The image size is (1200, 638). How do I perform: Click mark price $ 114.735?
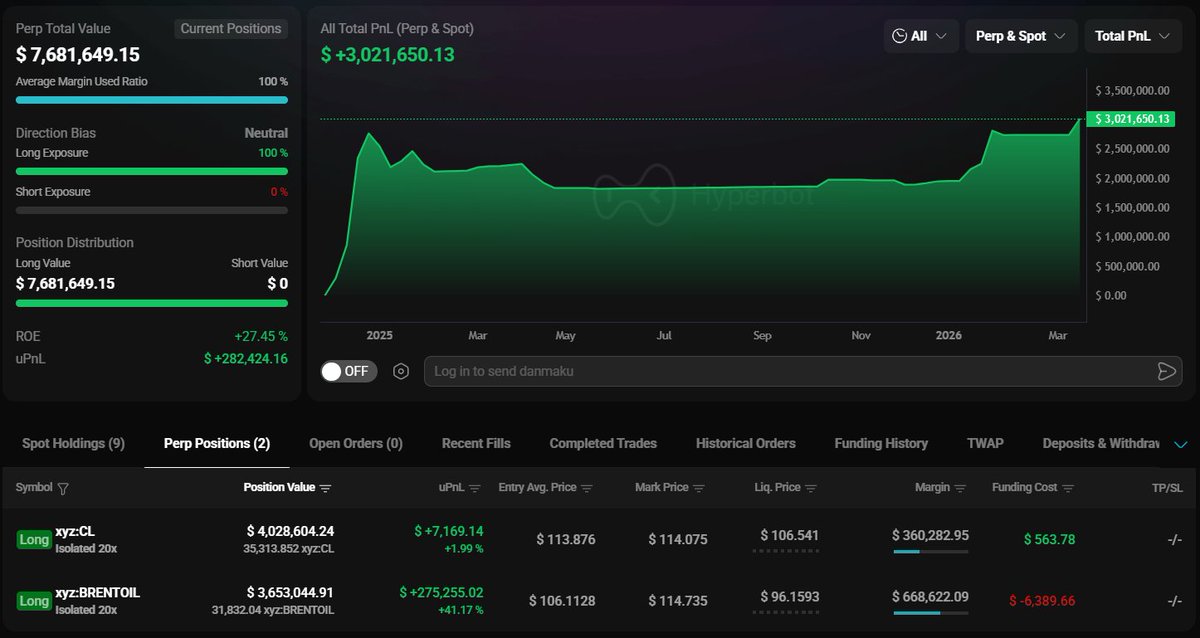(x=678, y=601)
